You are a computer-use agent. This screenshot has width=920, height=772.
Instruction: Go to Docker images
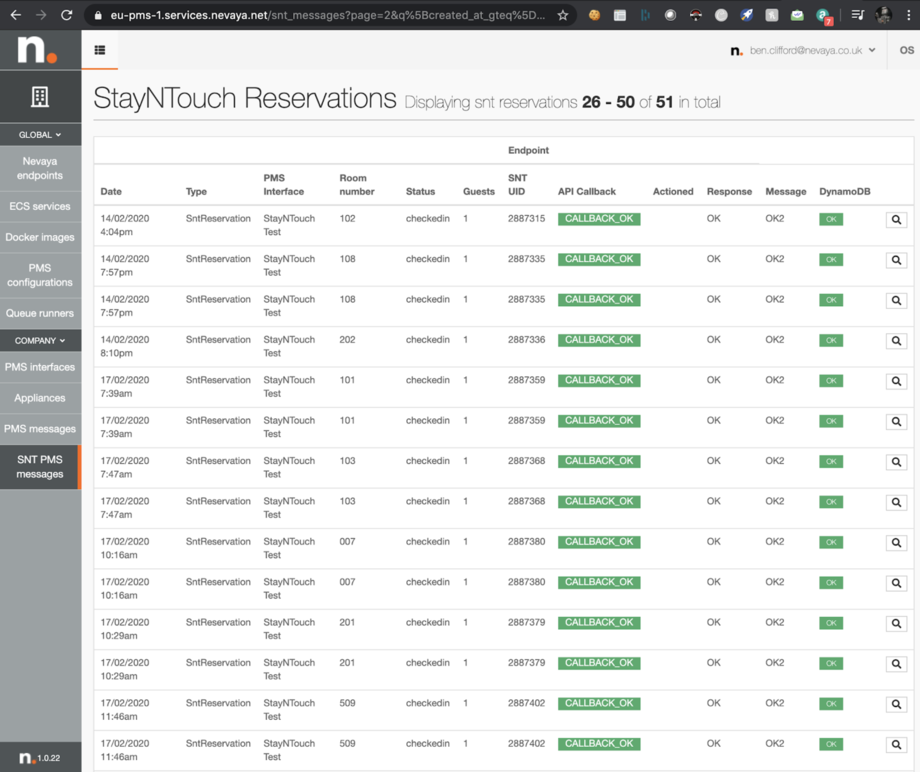click(x=40, y=237)
